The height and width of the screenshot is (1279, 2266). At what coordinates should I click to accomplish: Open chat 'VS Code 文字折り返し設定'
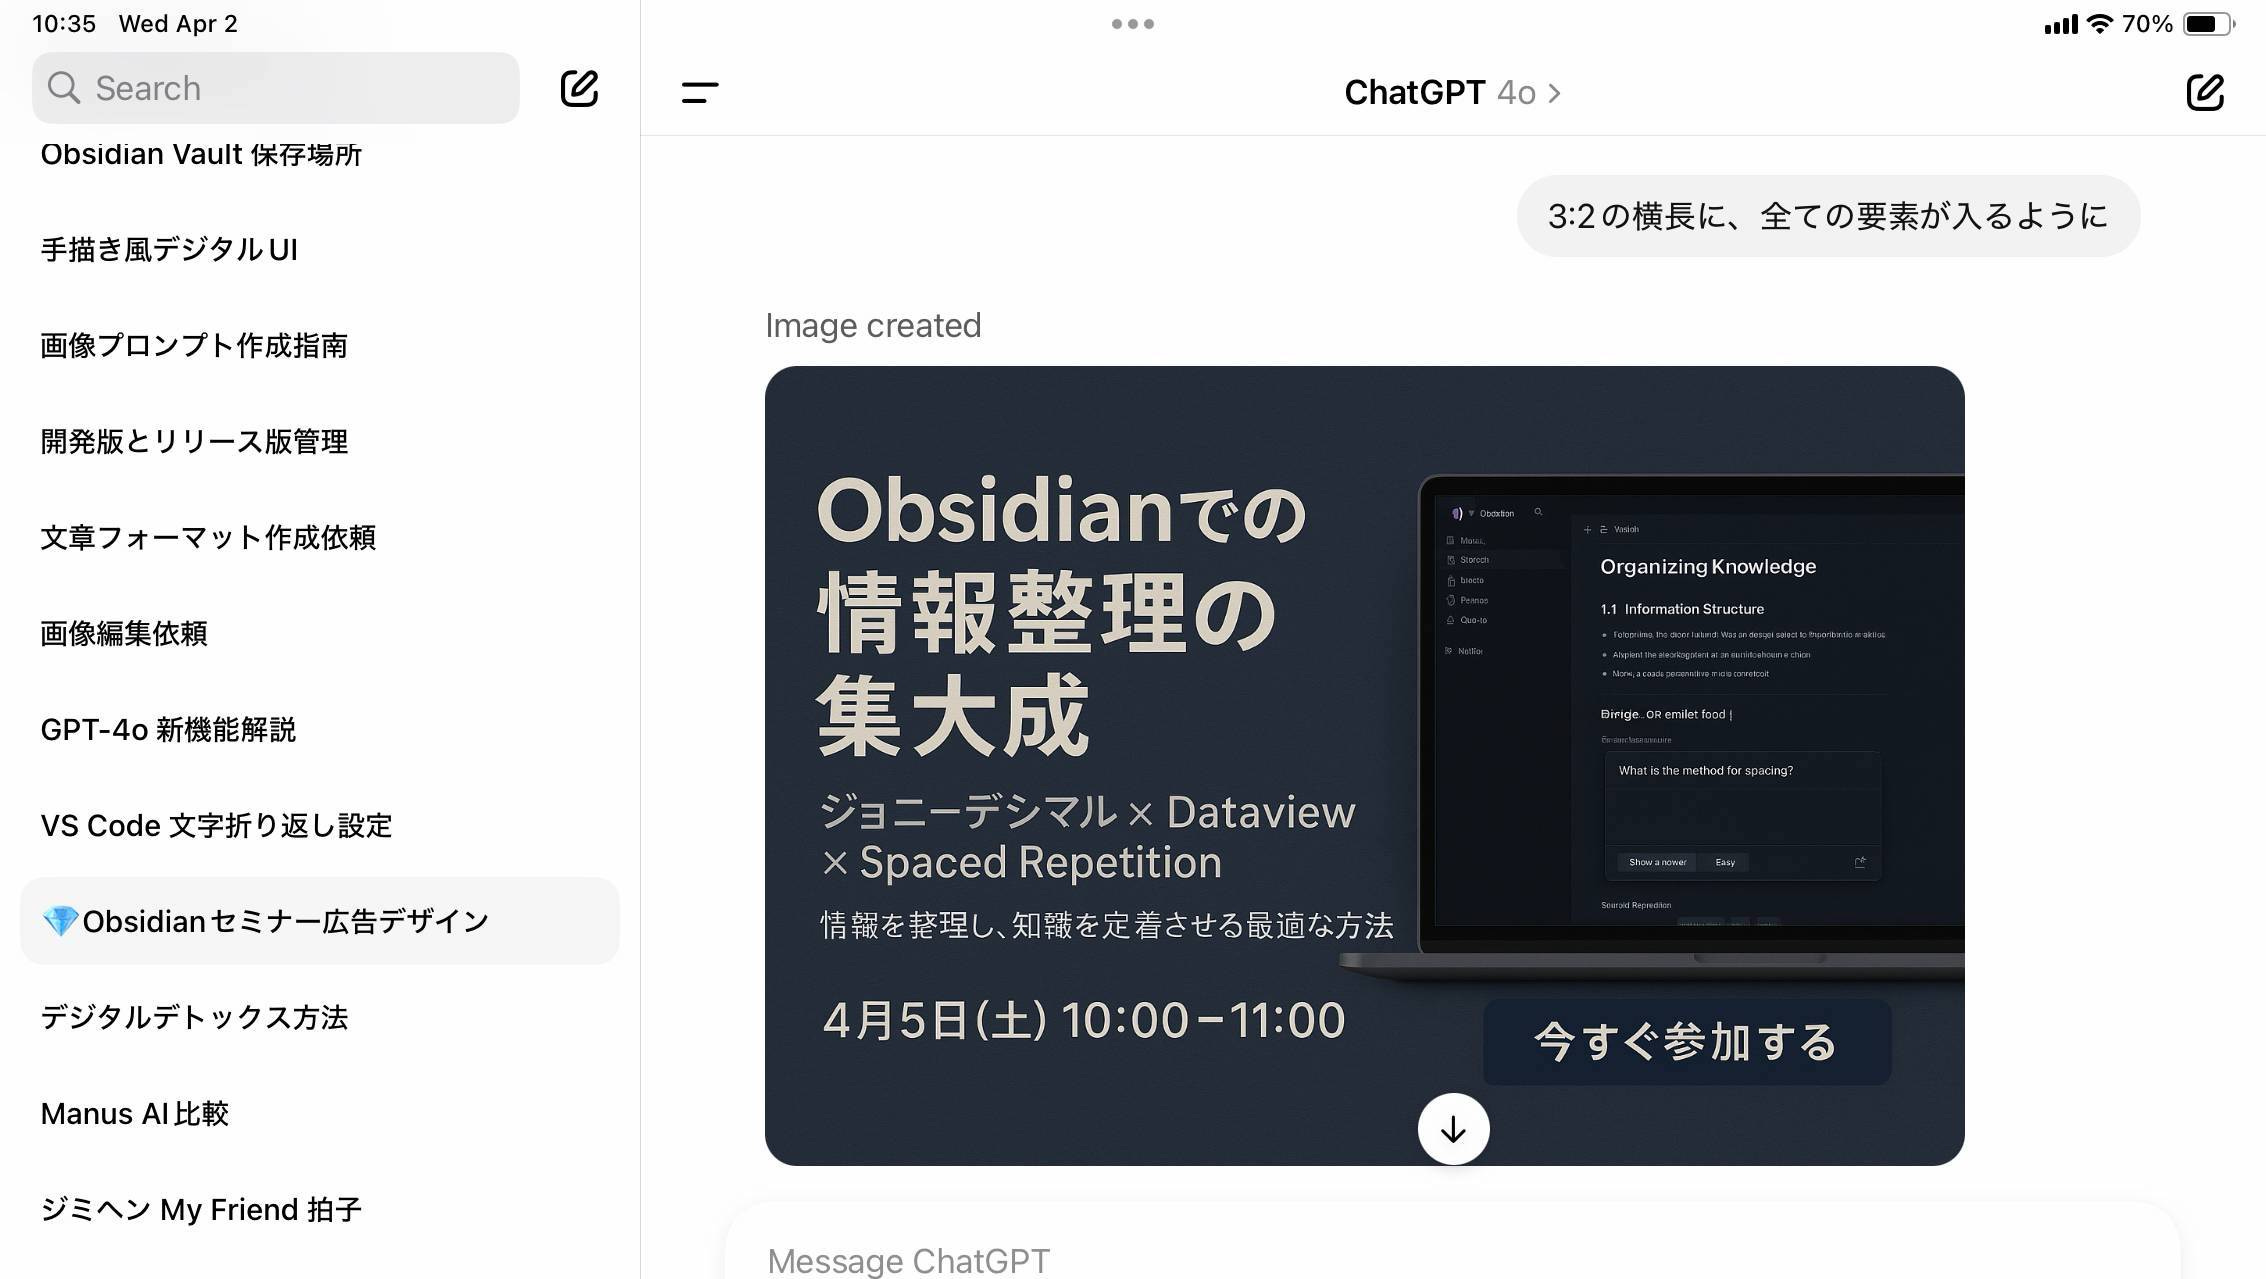pyautogui.click(x=216, y=825)
